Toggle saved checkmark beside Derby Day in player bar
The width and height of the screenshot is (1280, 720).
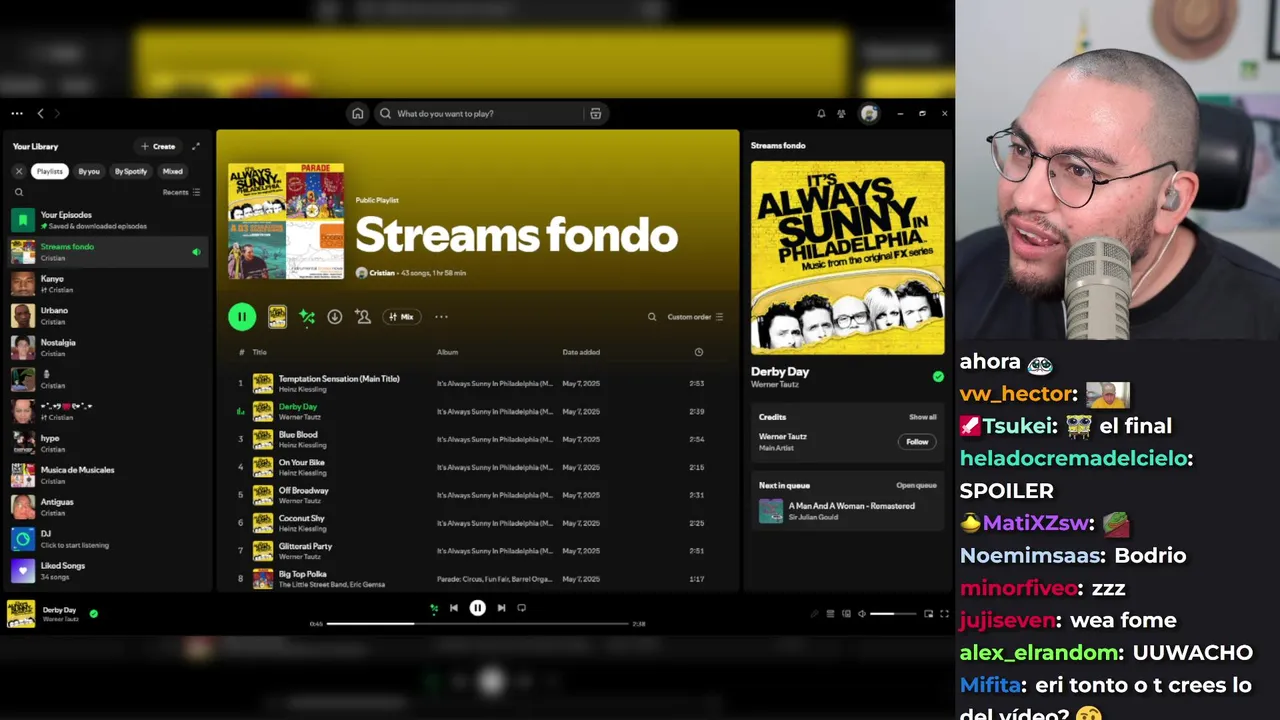(x=94, y=614)
